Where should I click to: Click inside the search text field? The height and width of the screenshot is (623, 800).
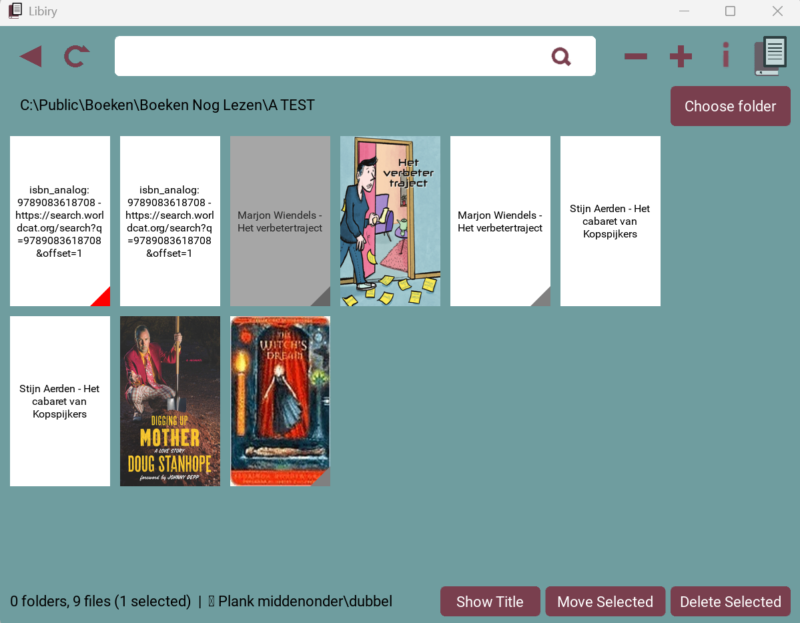(x=330, y=56)
